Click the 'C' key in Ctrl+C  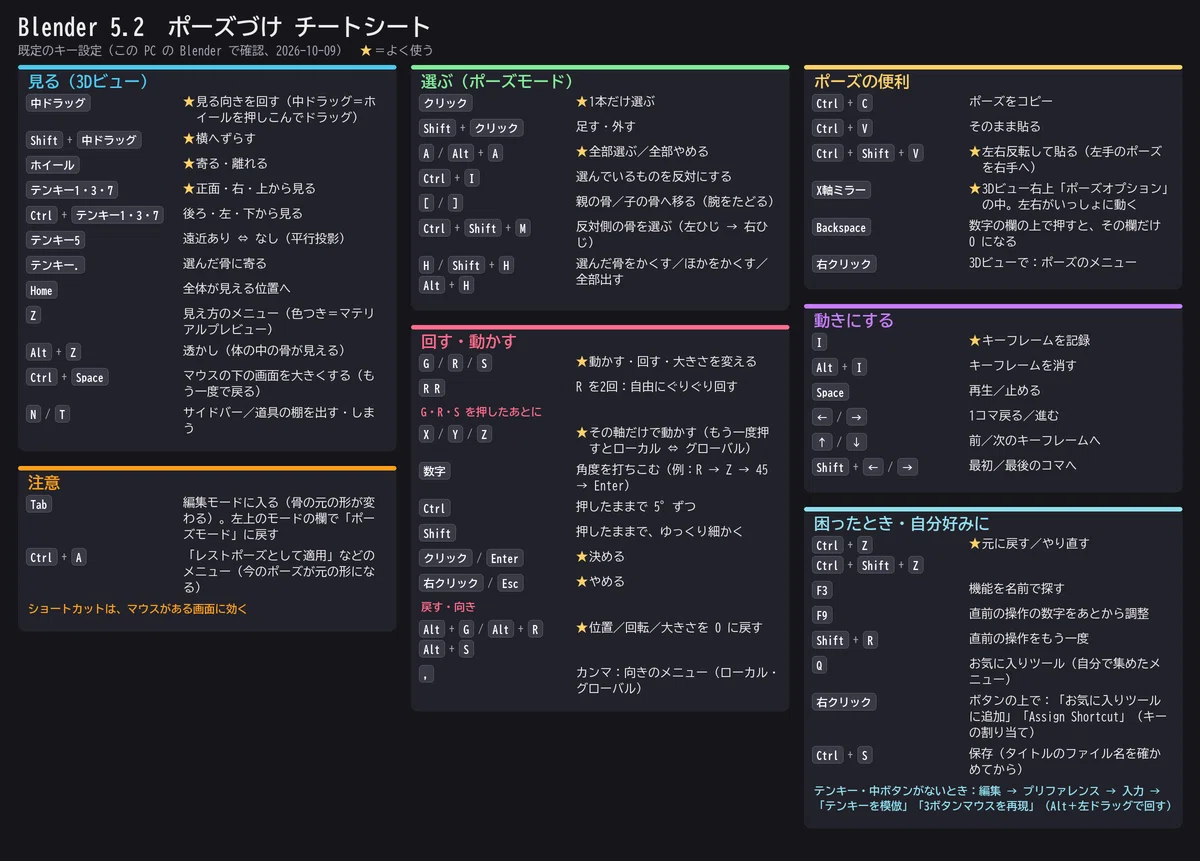(x=865, y=103)
